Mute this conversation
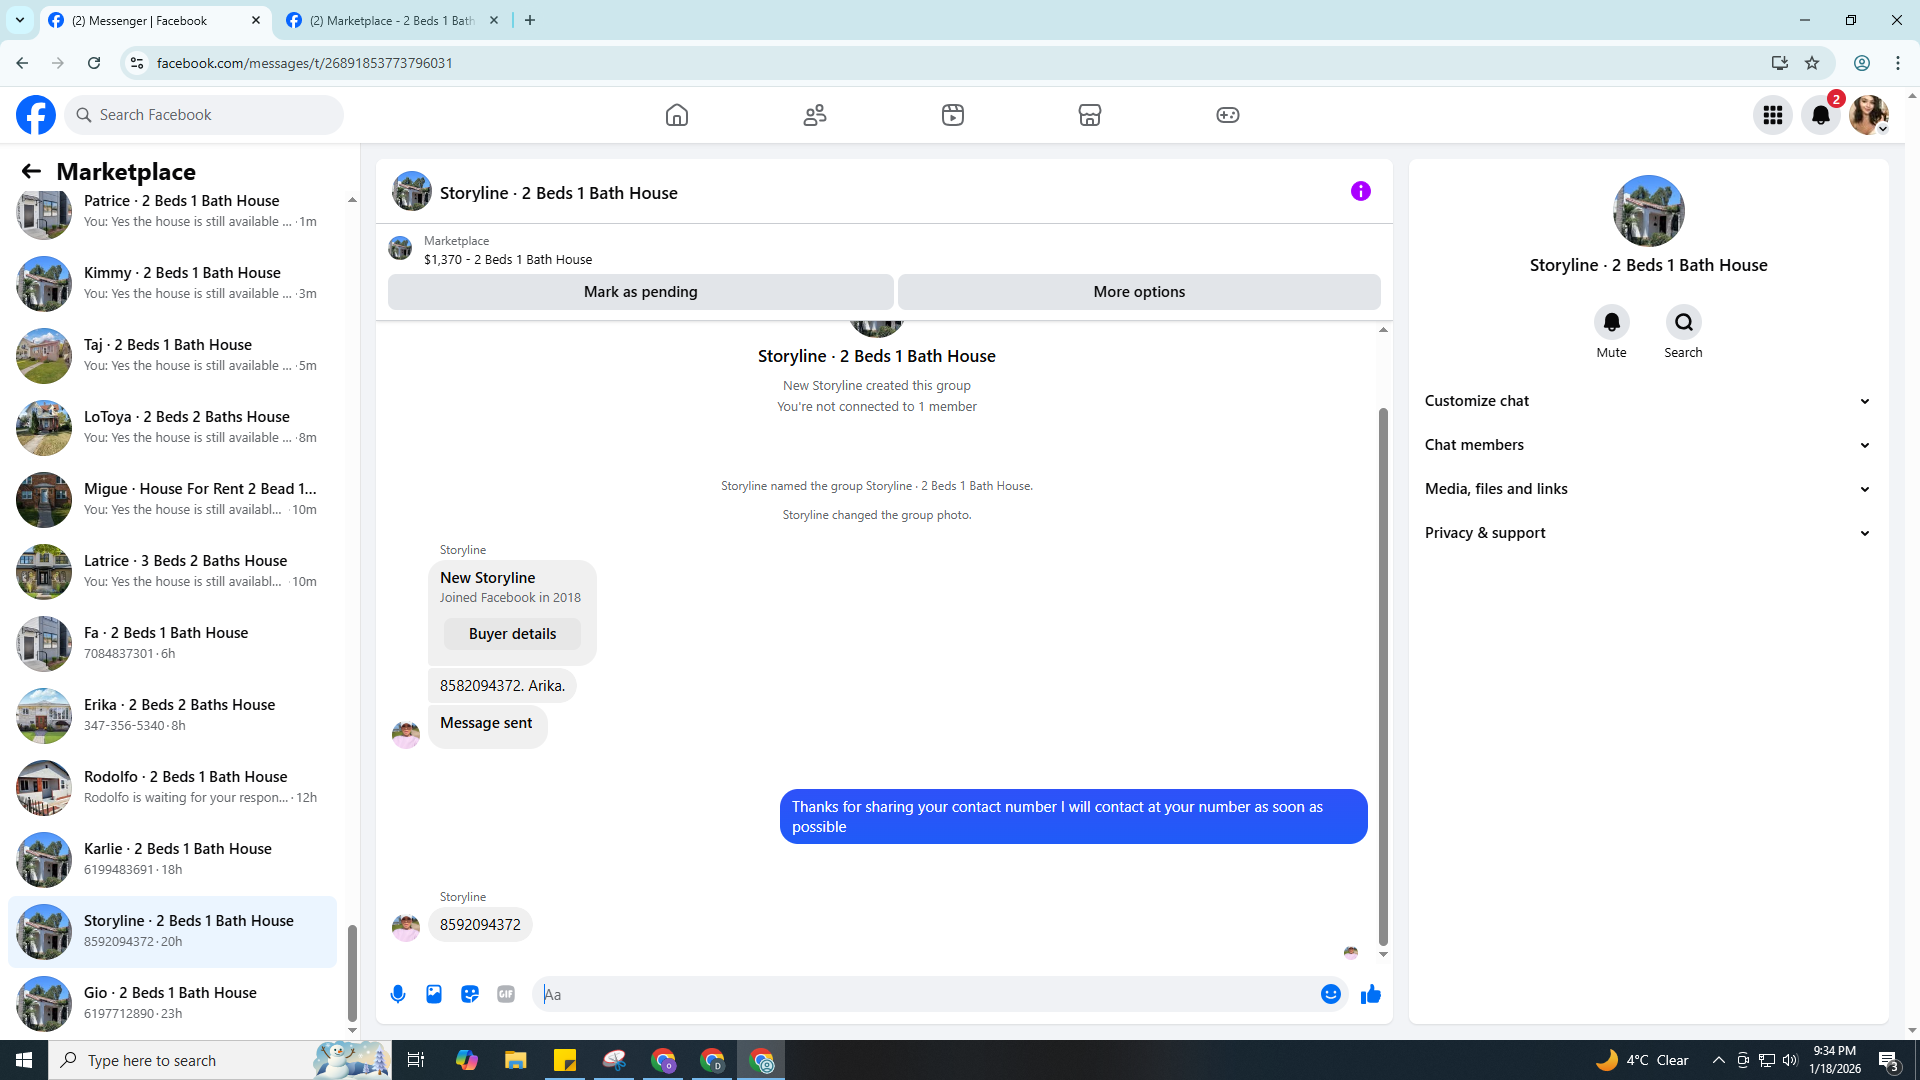Viewport: 1920px width, 1080px height. (1611, 323)
